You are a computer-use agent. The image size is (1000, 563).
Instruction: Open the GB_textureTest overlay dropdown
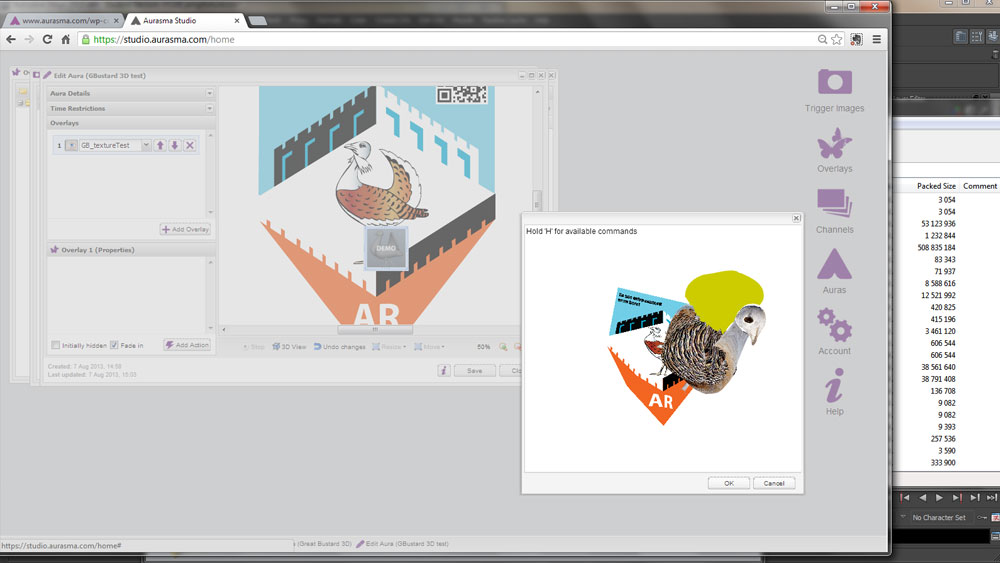[x=147, y=145]
